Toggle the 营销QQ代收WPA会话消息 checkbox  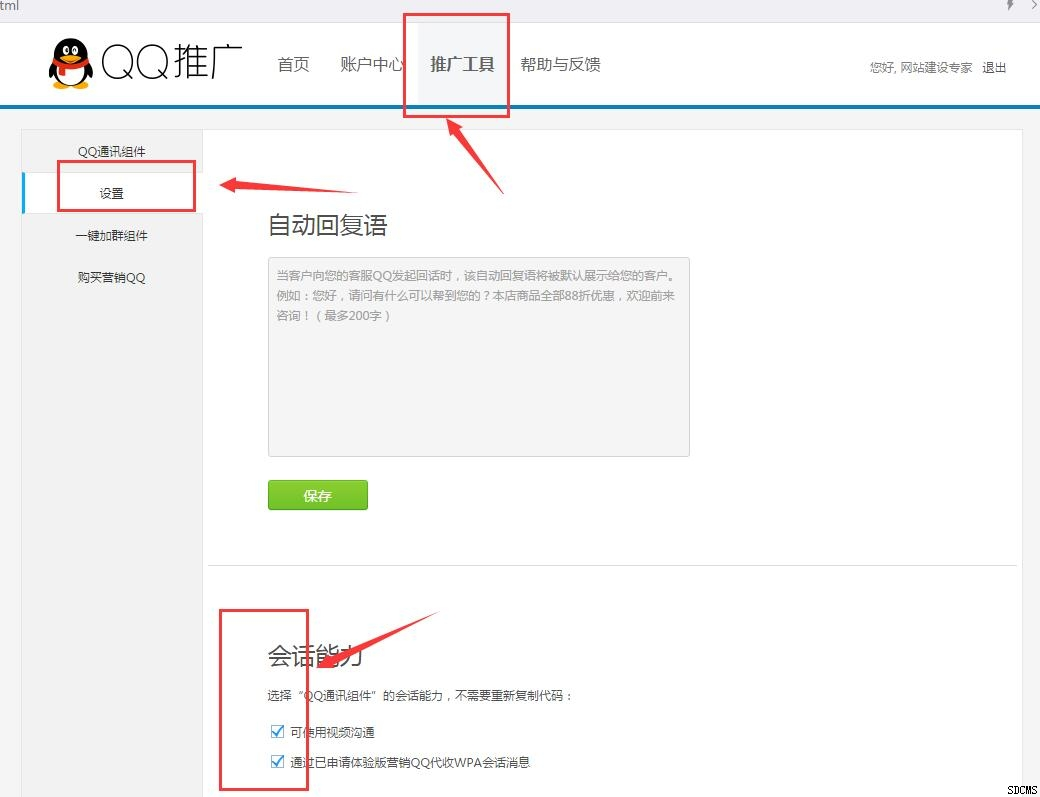pyautogui.click(x=277, y=761)
